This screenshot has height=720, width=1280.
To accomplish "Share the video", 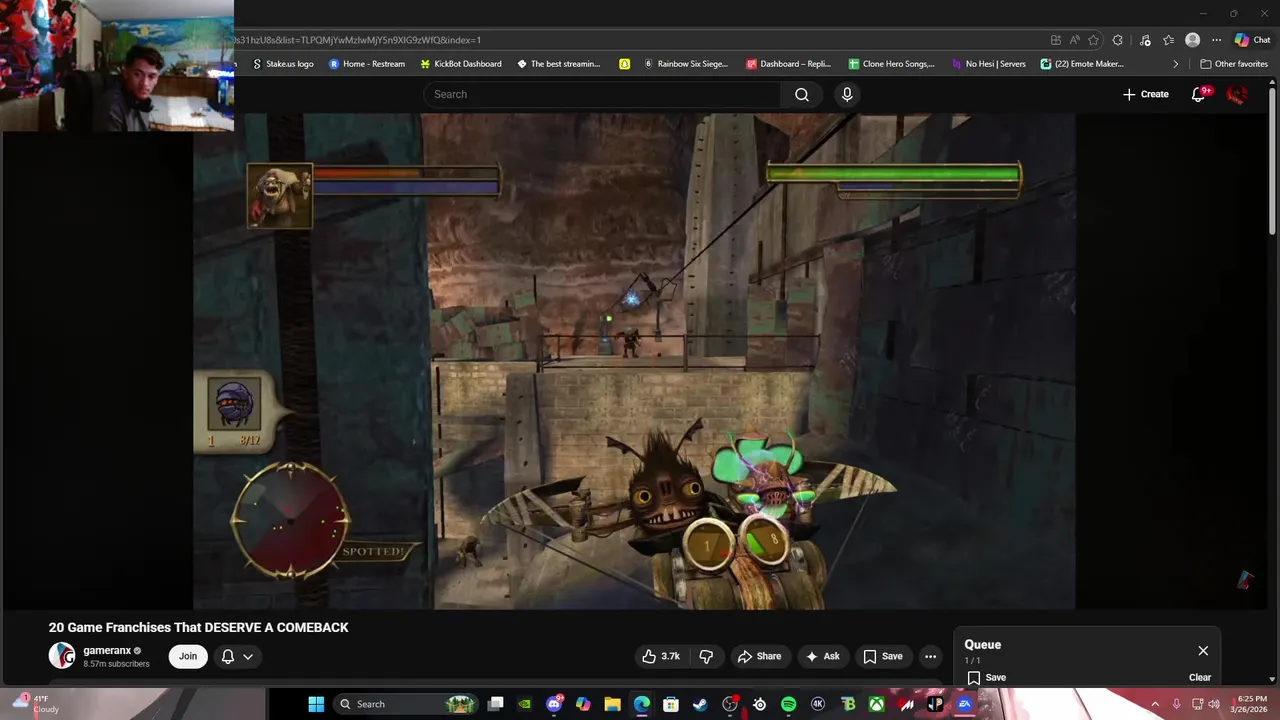I will (x=759, y=656).
